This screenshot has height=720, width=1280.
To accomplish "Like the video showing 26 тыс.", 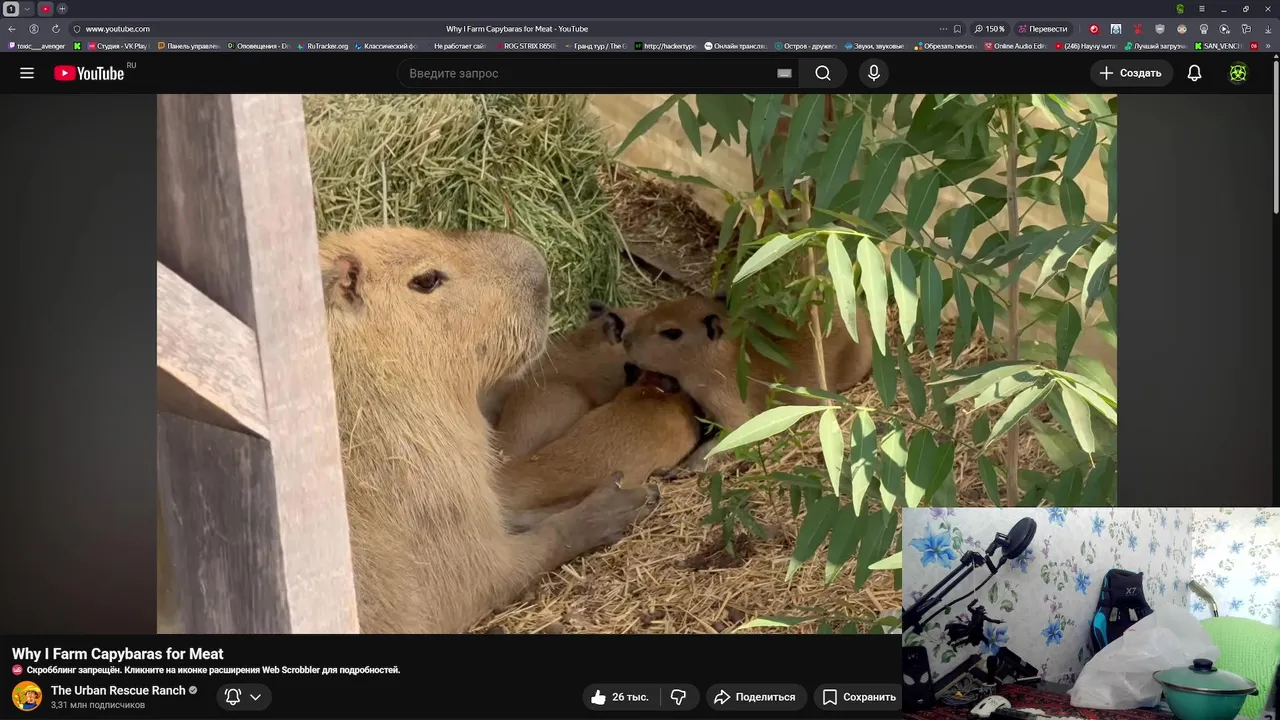I will (619, 697).
